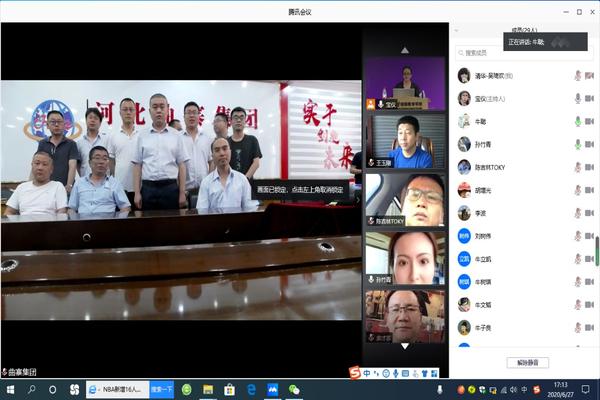Screen dimensions: 600x400
Task: Click Sogou IME toolbox grid icon
Action: tap(434, 373)
